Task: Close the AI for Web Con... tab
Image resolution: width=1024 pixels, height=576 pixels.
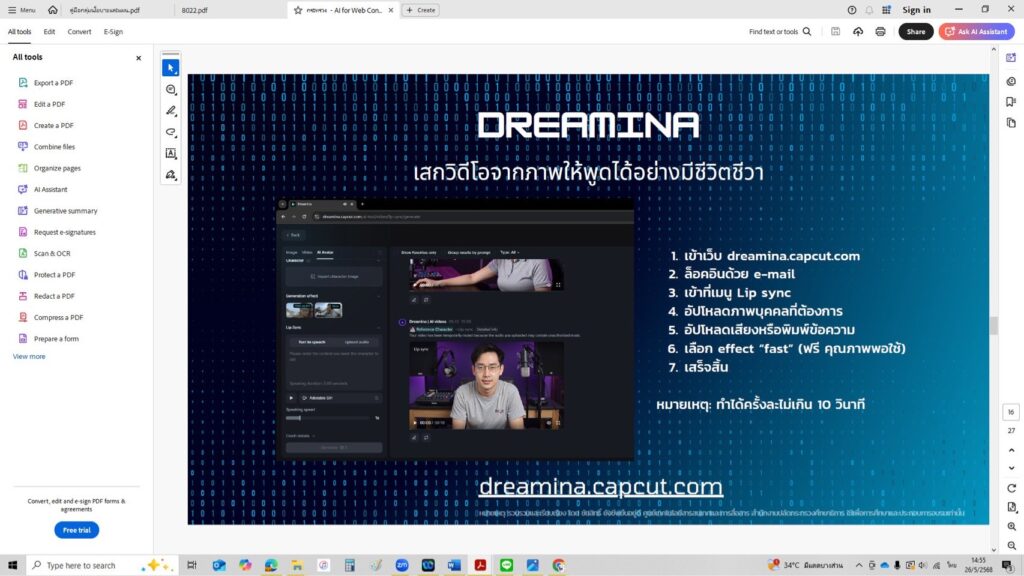Action: pos(391,10)
